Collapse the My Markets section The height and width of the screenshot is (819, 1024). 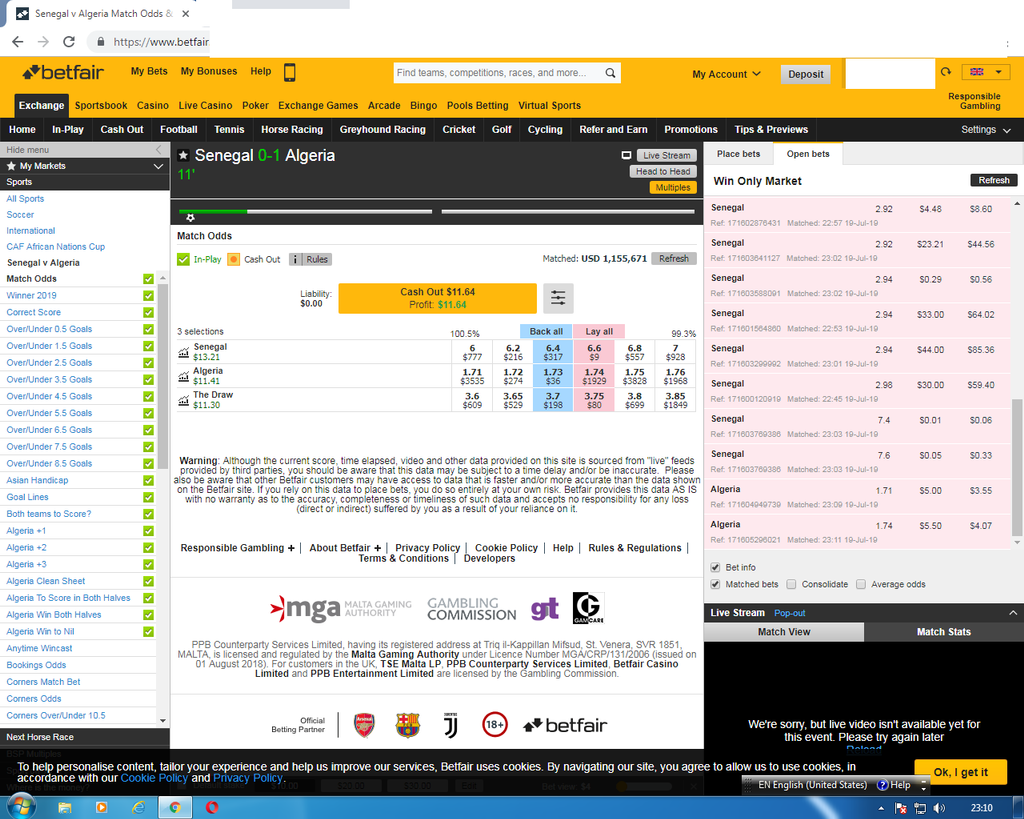(158, 166)
